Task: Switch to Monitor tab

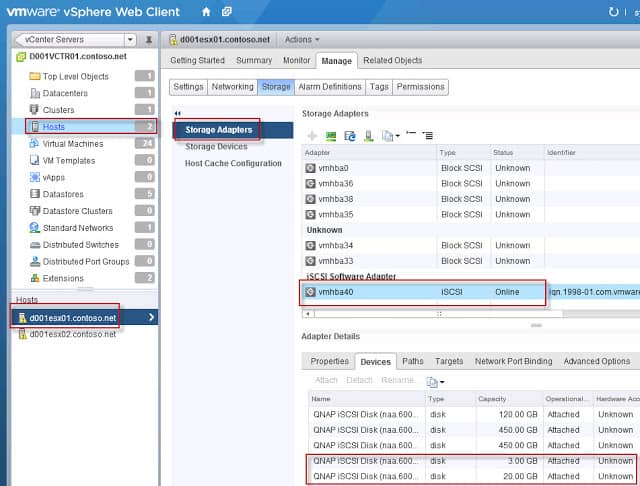Action: tap(297, 60)
